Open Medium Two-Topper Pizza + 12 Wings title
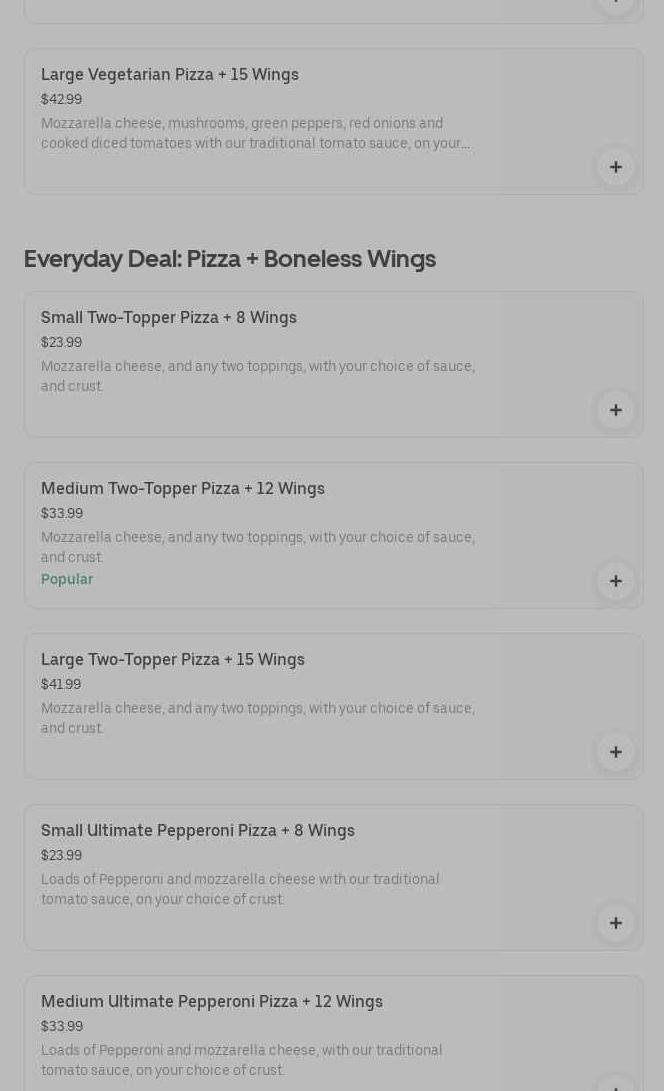The width and height of the screenshot is (664, 1091). (x=183, y=489)
